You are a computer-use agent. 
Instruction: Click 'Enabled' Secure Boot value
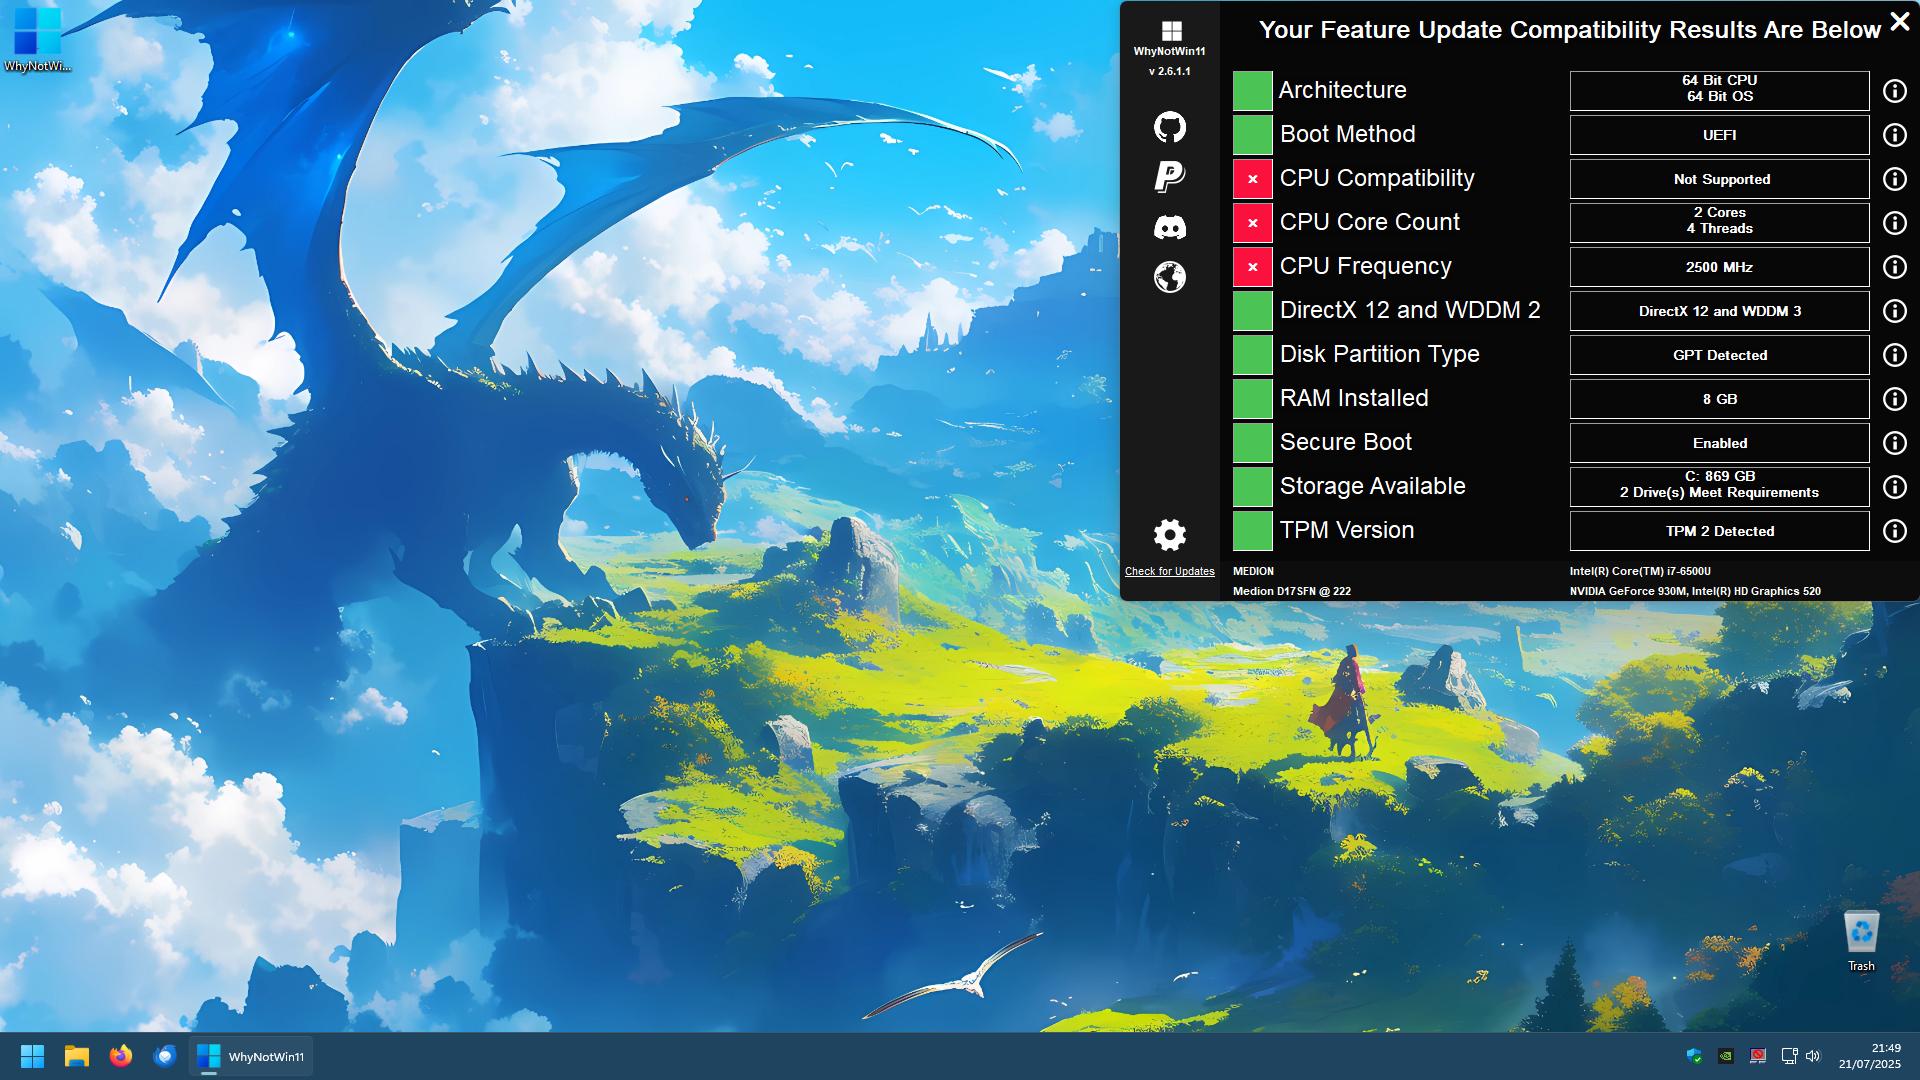click(1719, 443)
